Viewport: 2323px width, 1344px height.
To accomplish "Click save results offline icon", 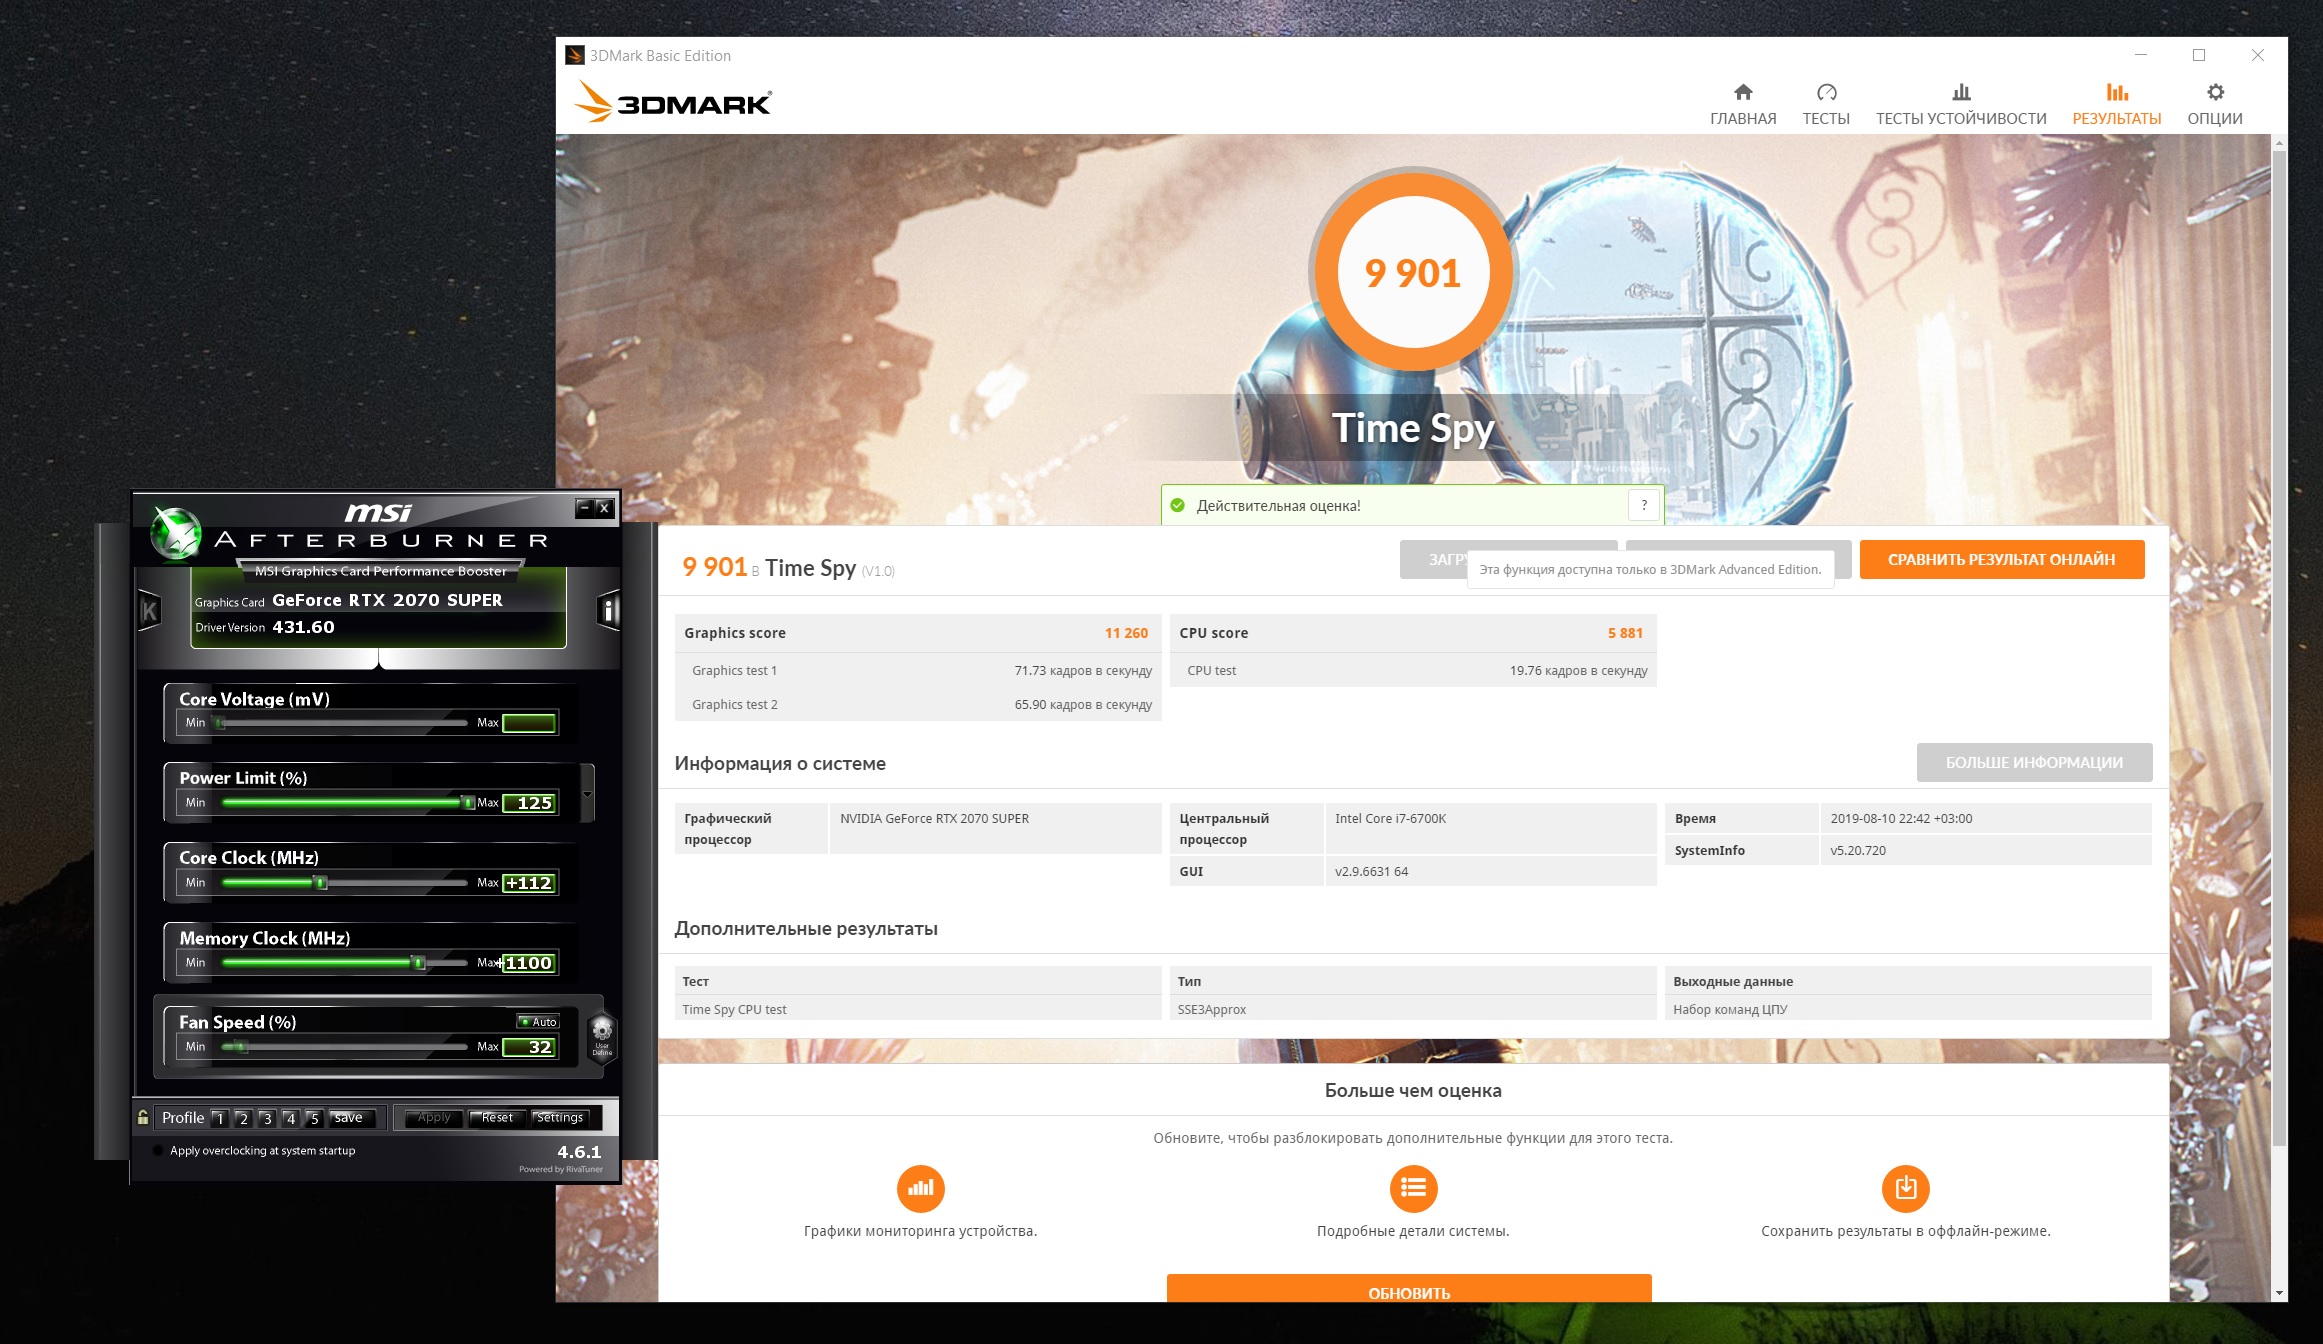I will pos(1905,1188).
